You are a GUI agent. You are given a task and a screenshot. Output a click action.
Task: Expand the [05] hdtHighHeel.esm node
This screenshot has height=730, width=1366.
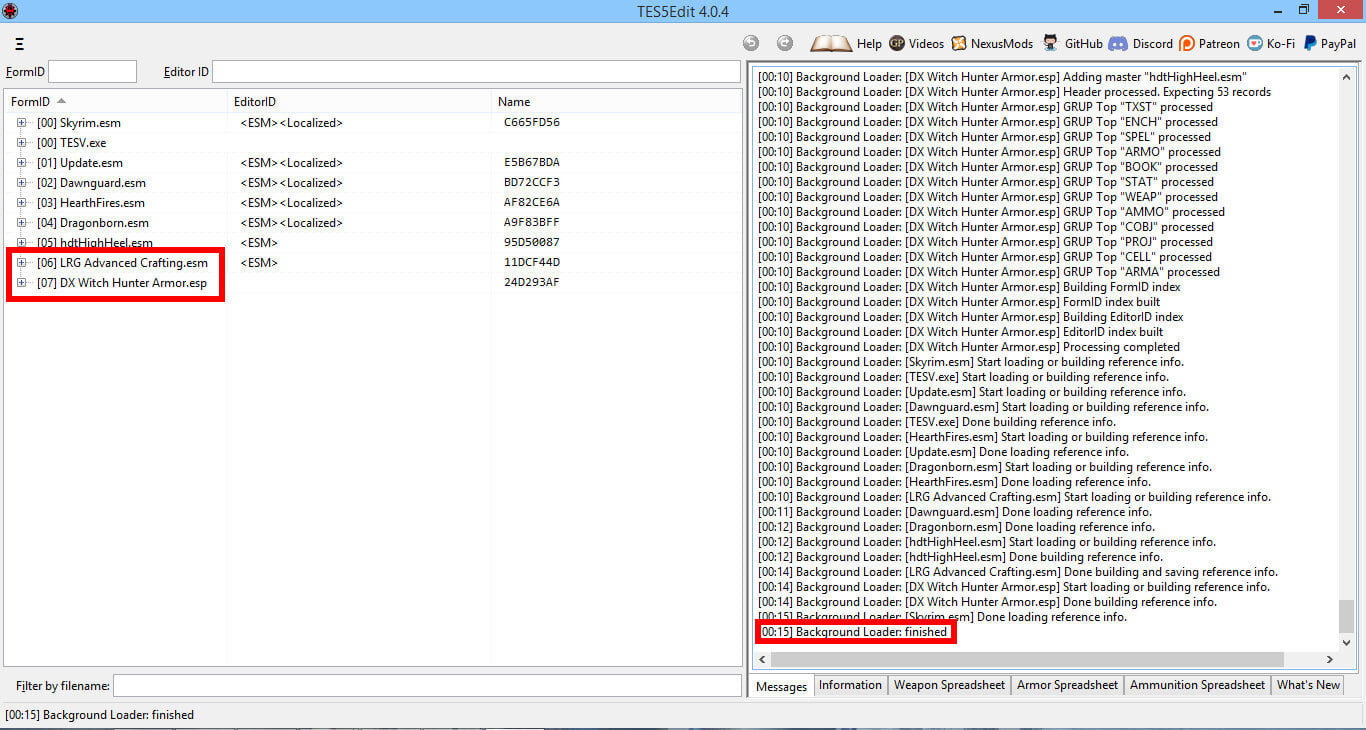tap(22, 243)
